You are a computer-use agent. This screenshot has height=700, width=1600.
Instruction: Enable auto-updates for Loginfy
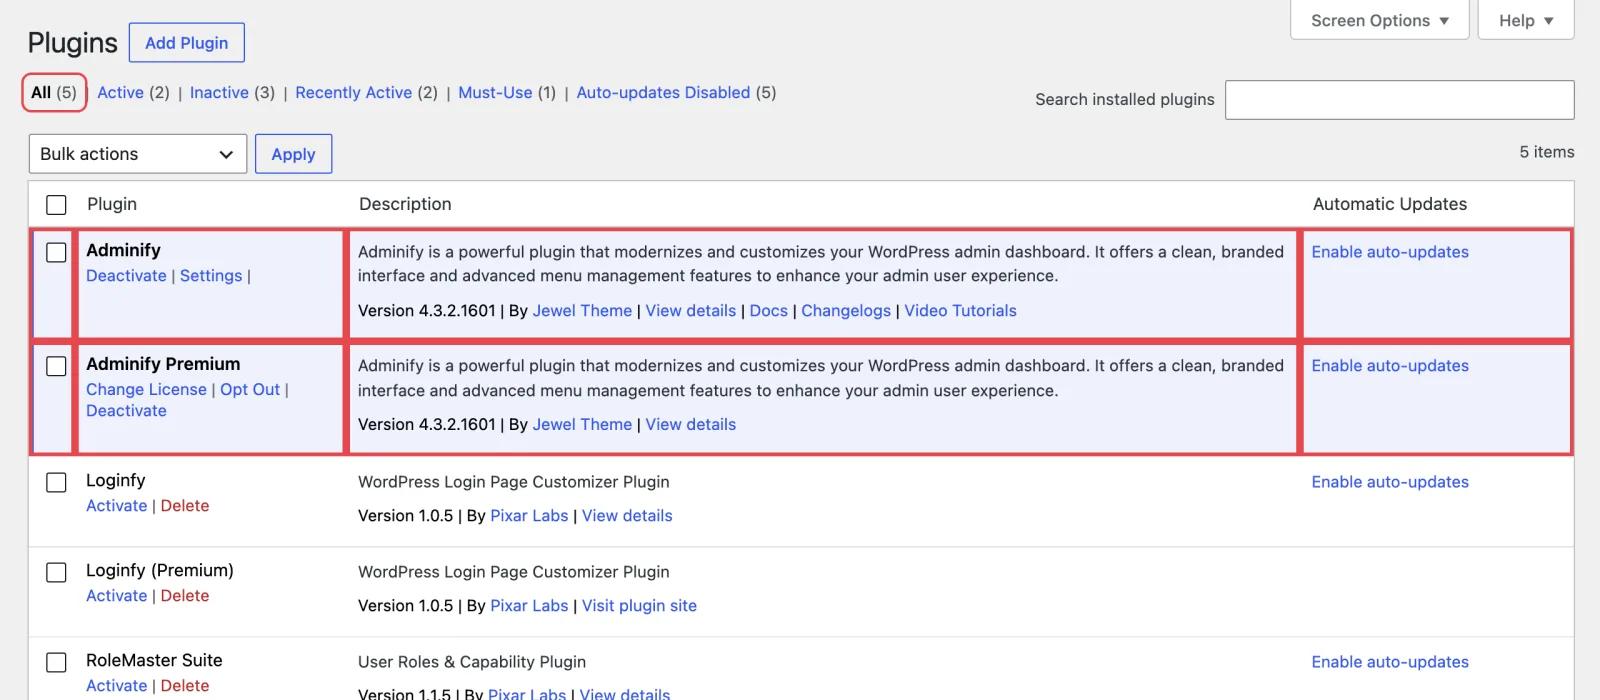[x=1390, y=482]
